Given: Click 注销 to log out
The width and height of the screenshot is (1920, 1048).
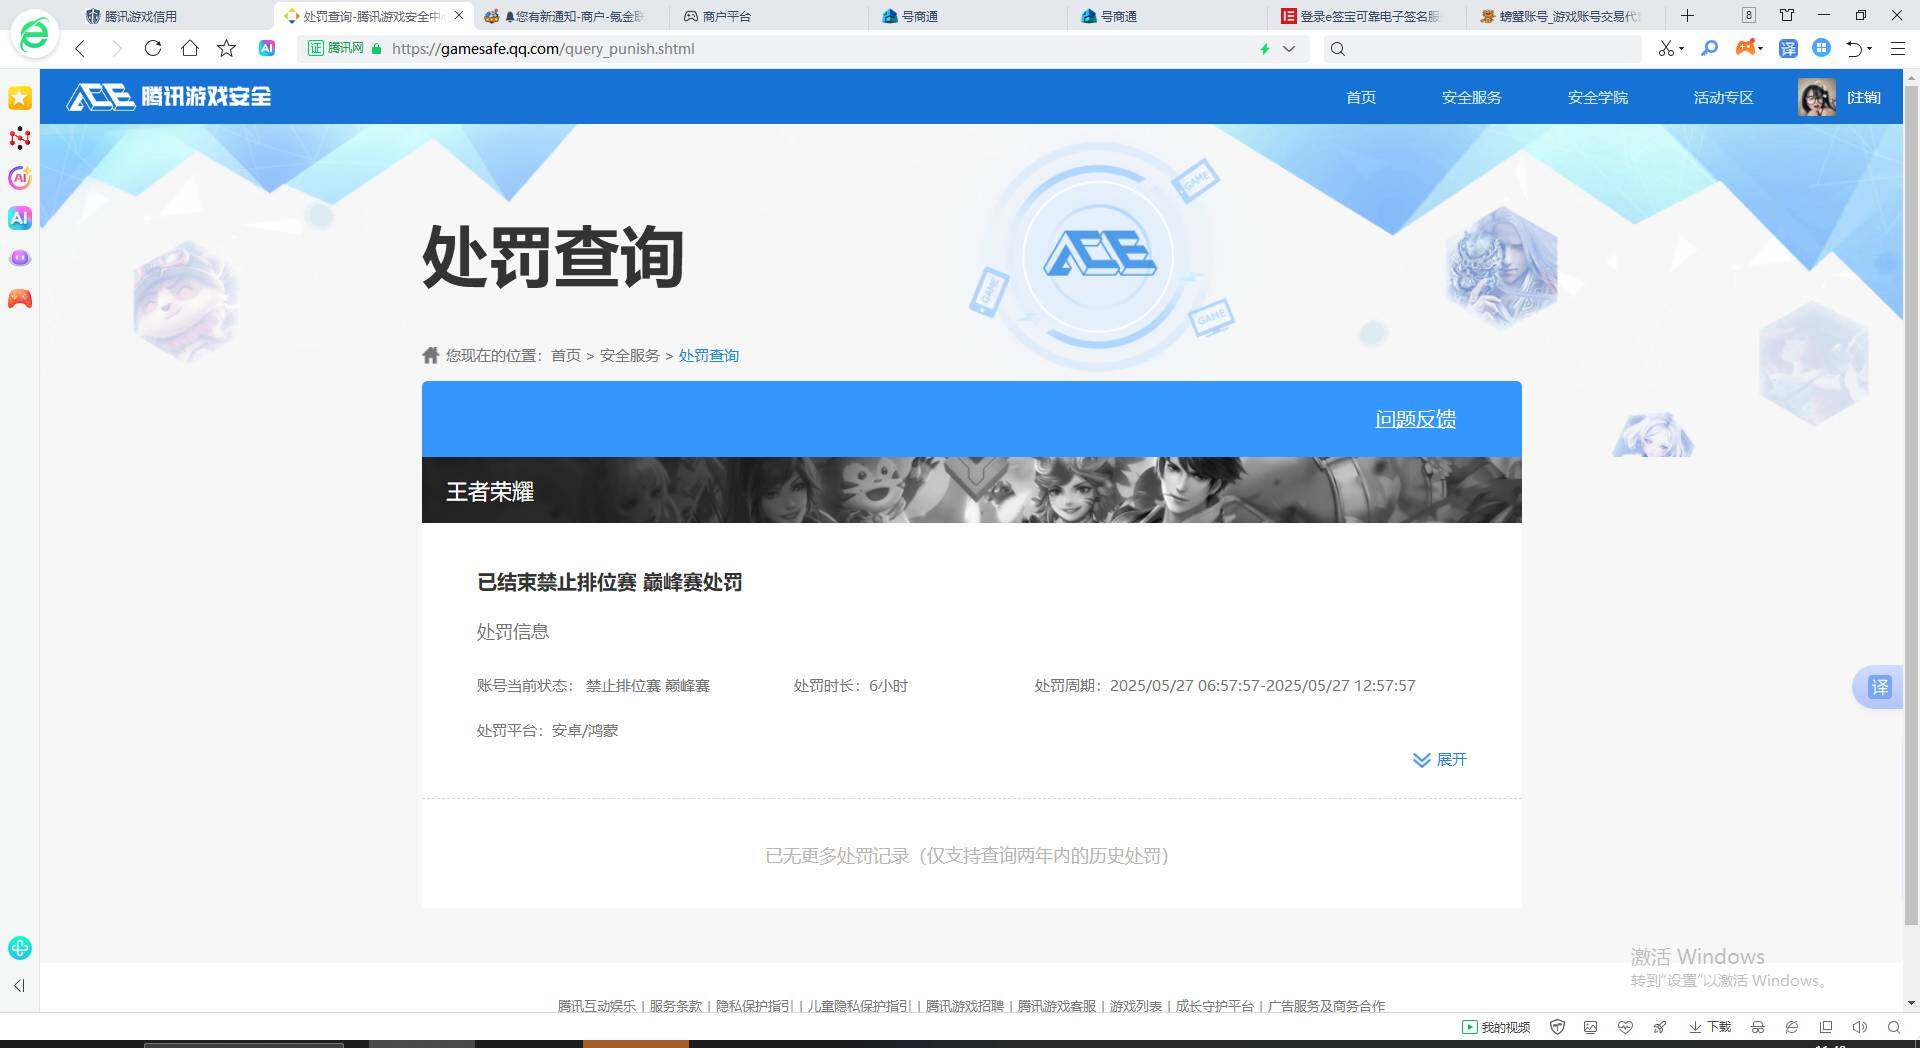Looking at the screenshot, I should click(1864, 97).
